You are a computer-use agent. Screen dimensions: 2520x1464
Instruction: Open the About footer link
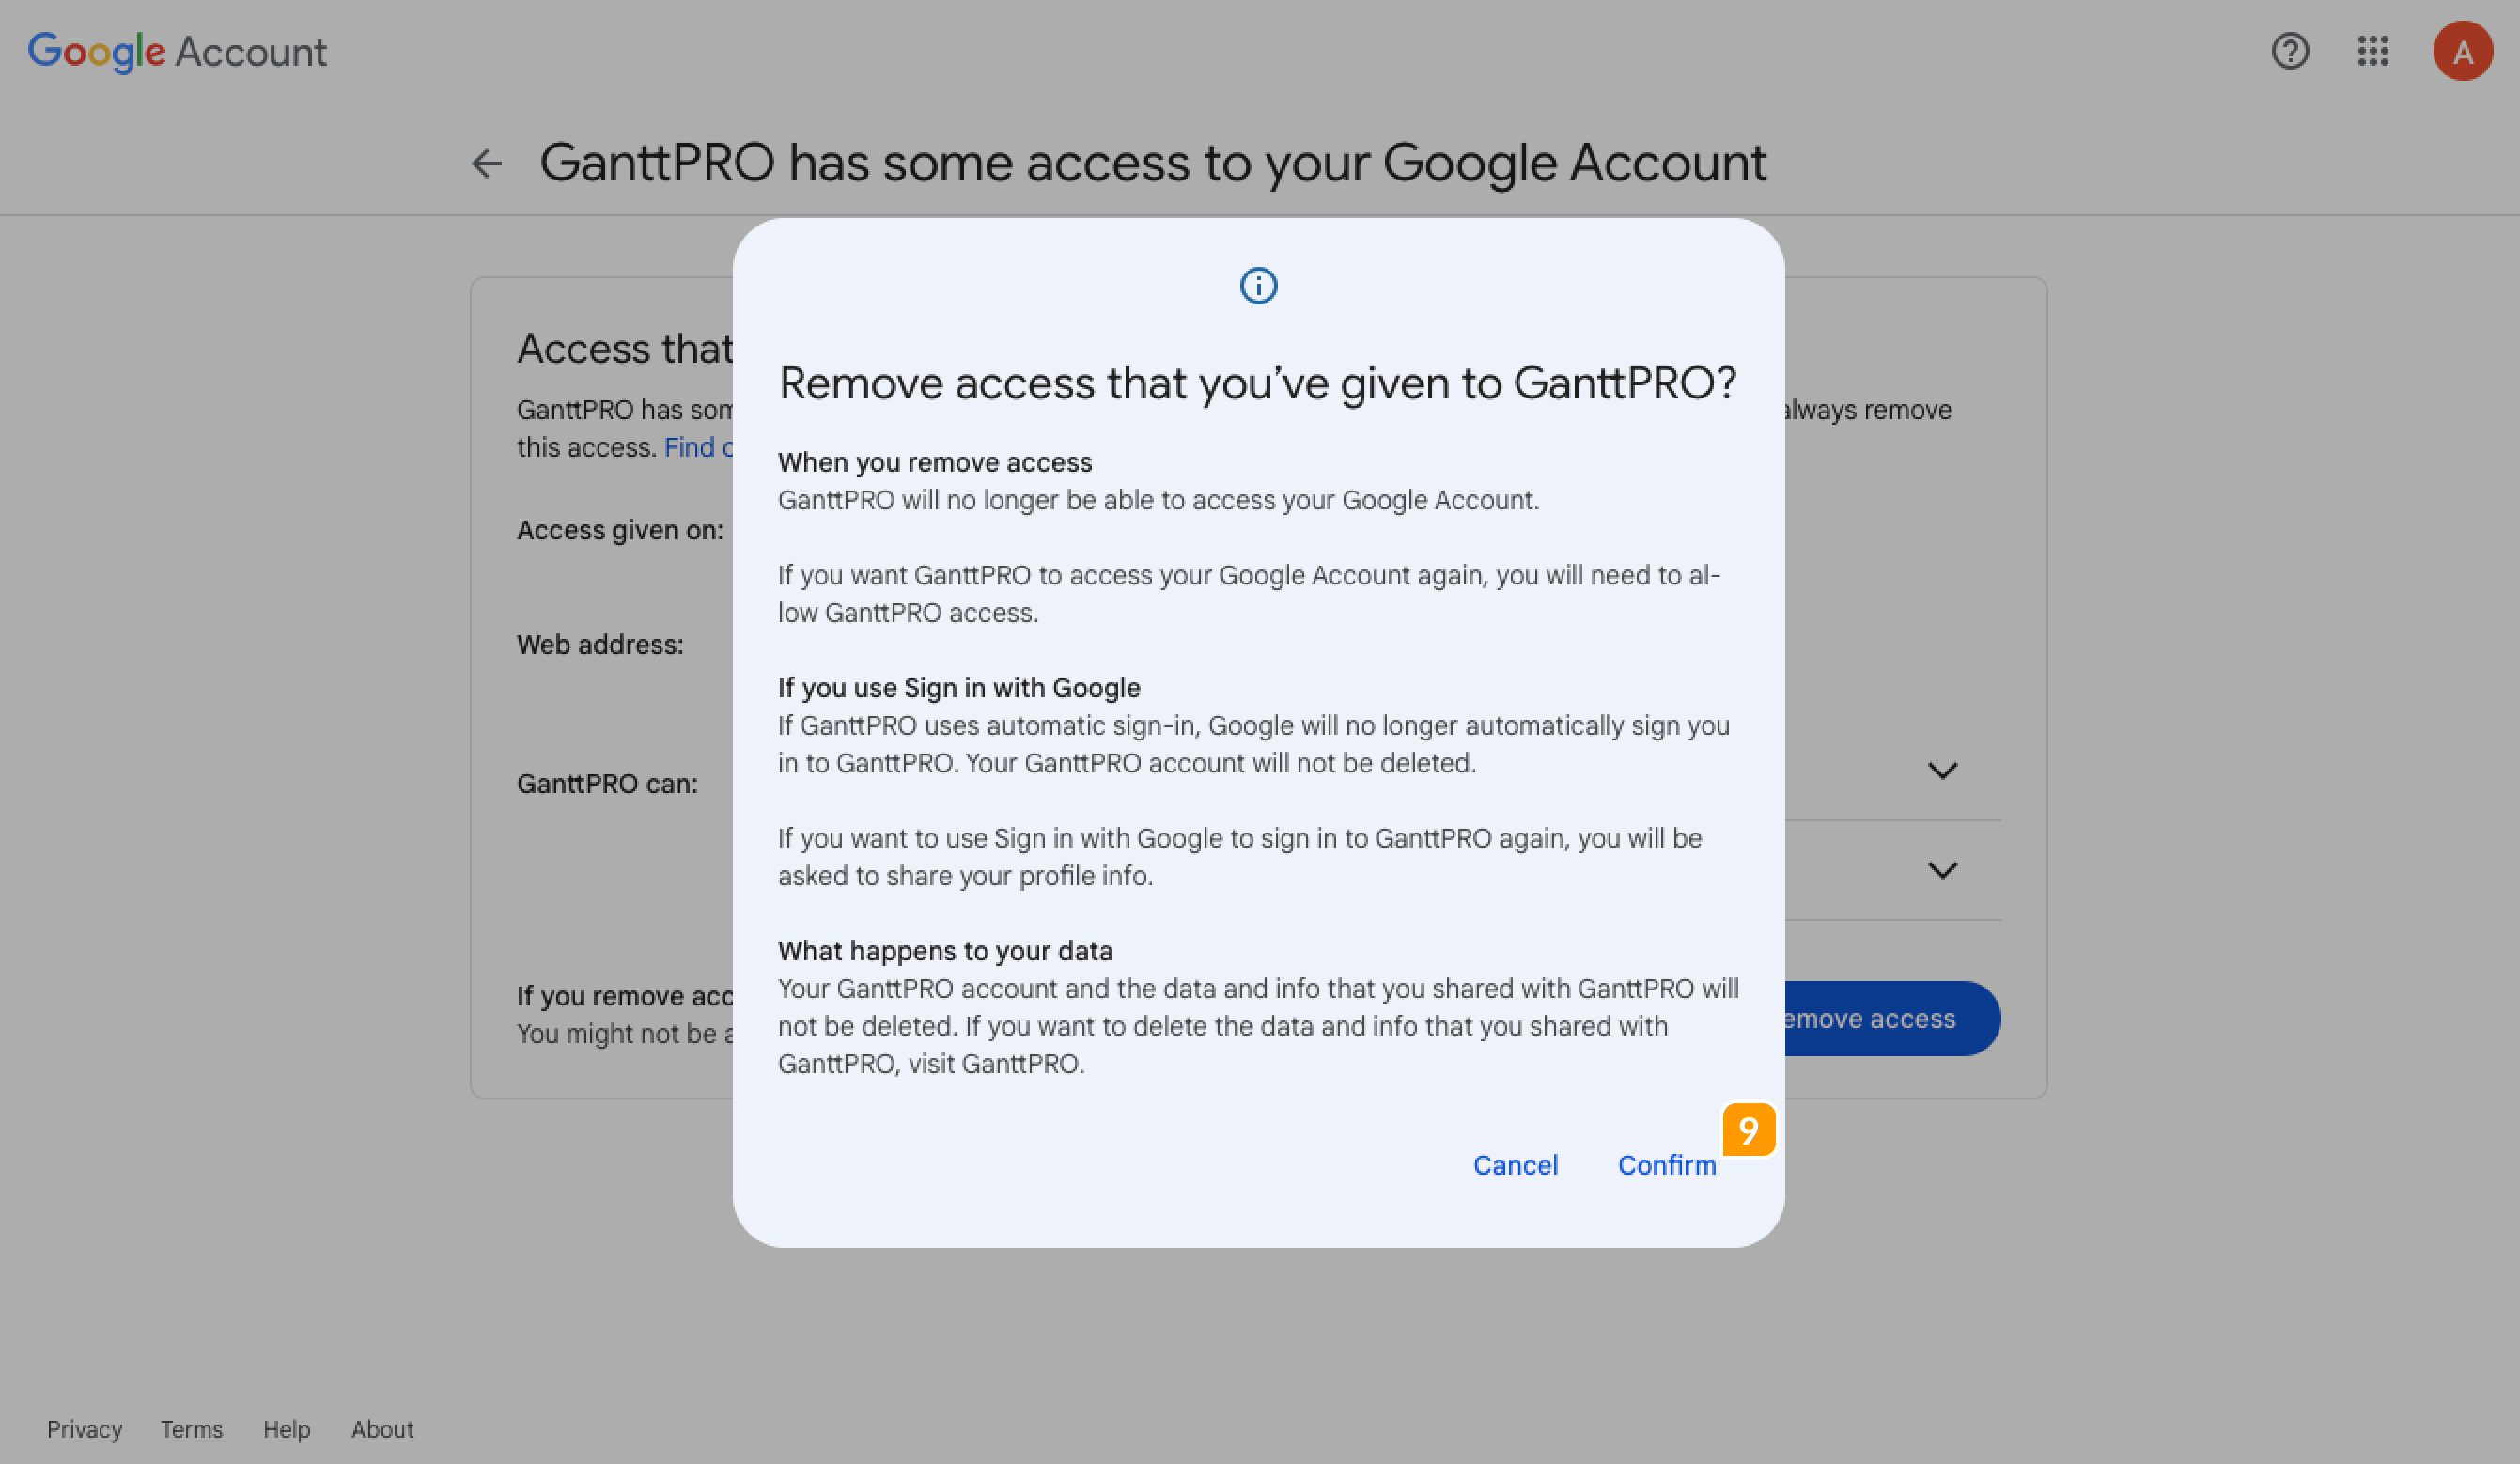tap(382, 1429)
